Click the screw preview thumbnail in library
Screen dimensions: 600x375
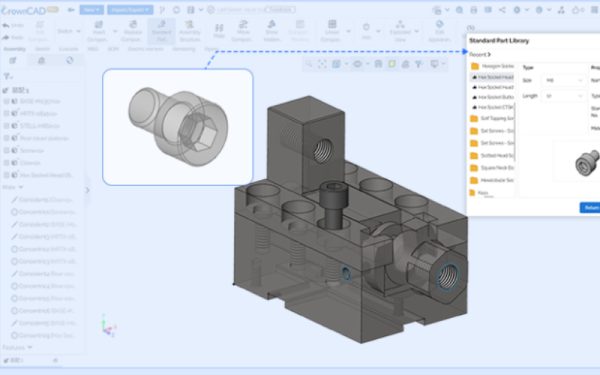point(587,163)
